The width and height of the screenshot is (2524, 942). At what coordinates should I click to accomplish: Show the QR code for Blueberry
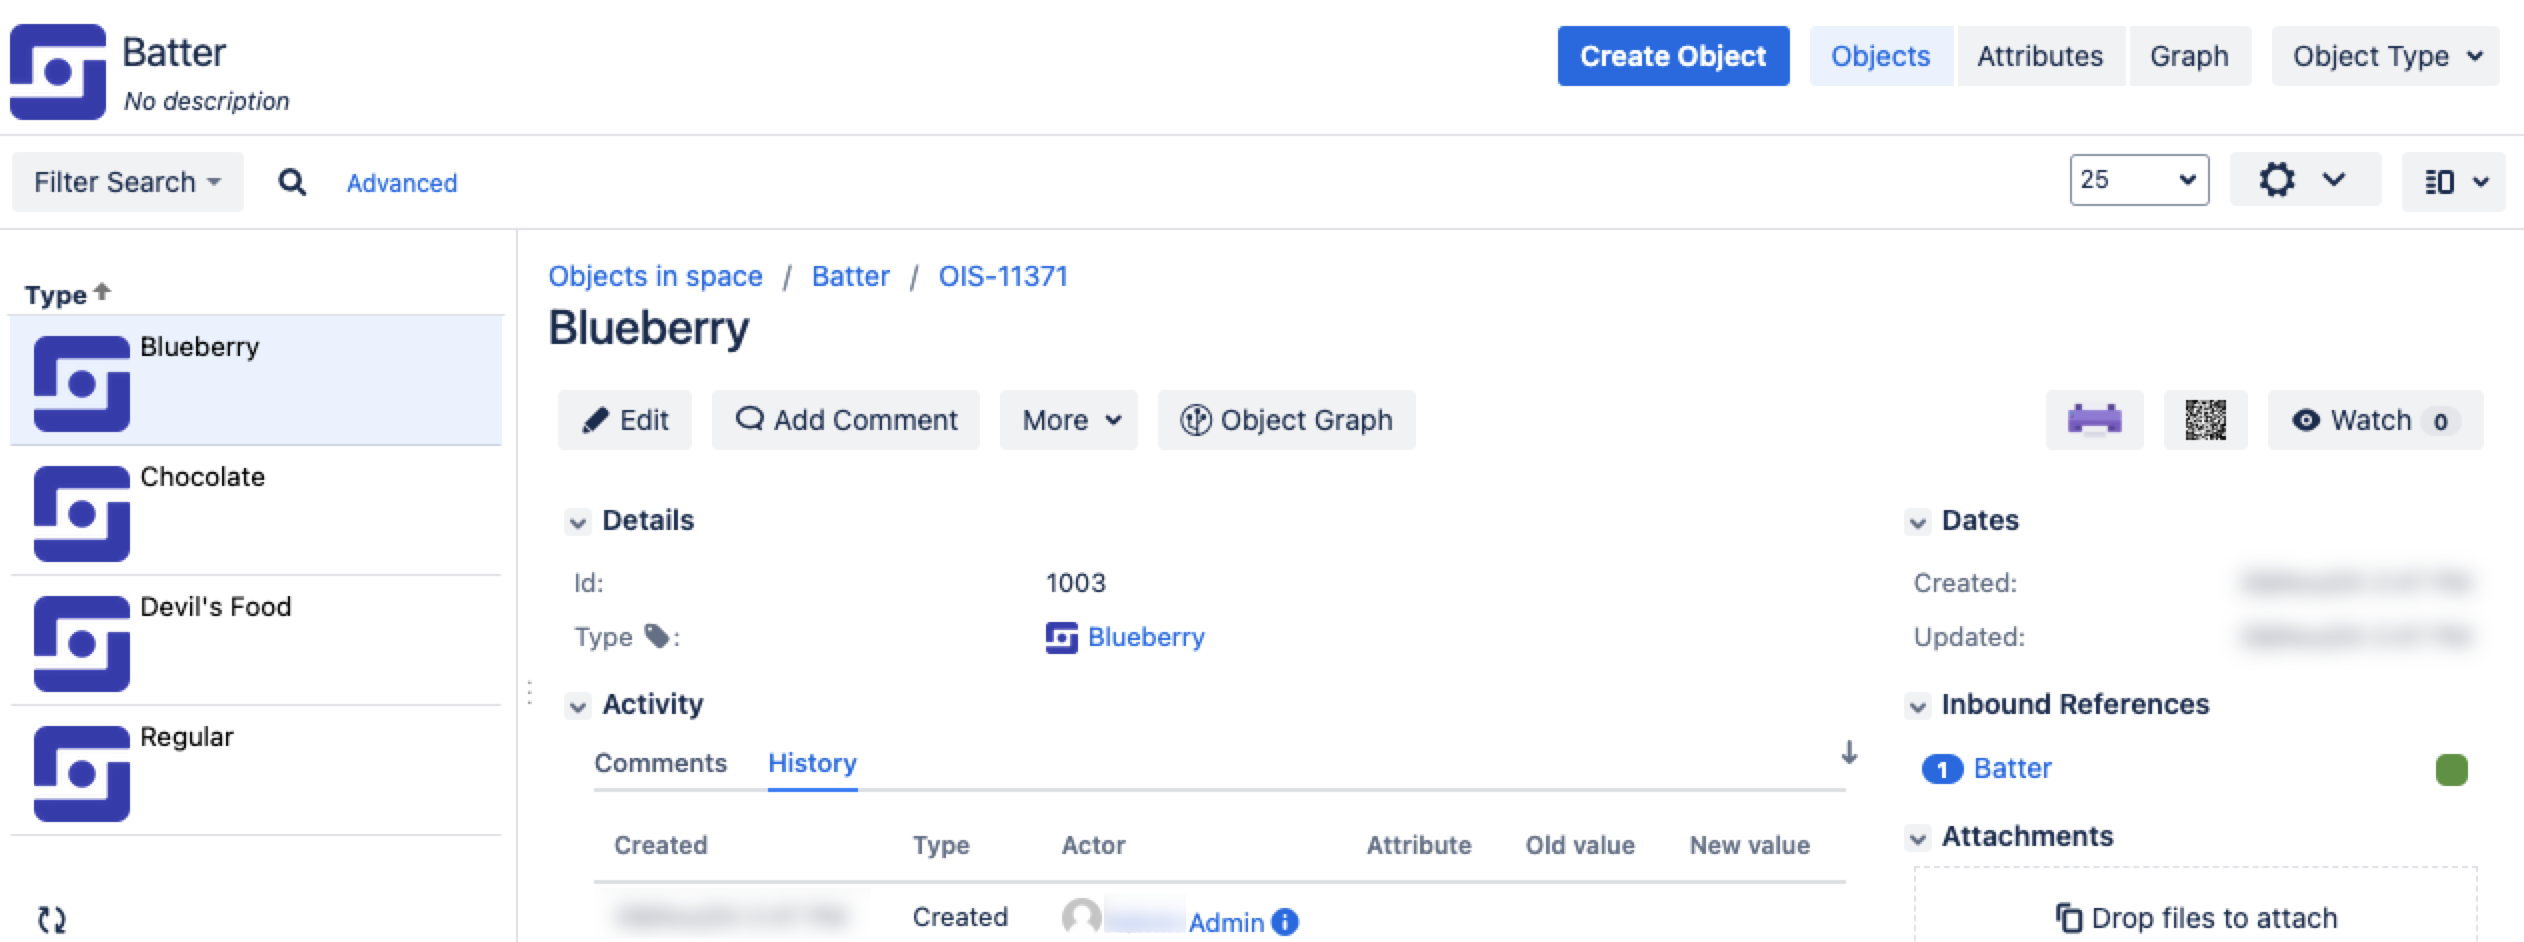tap(2205, 420)
